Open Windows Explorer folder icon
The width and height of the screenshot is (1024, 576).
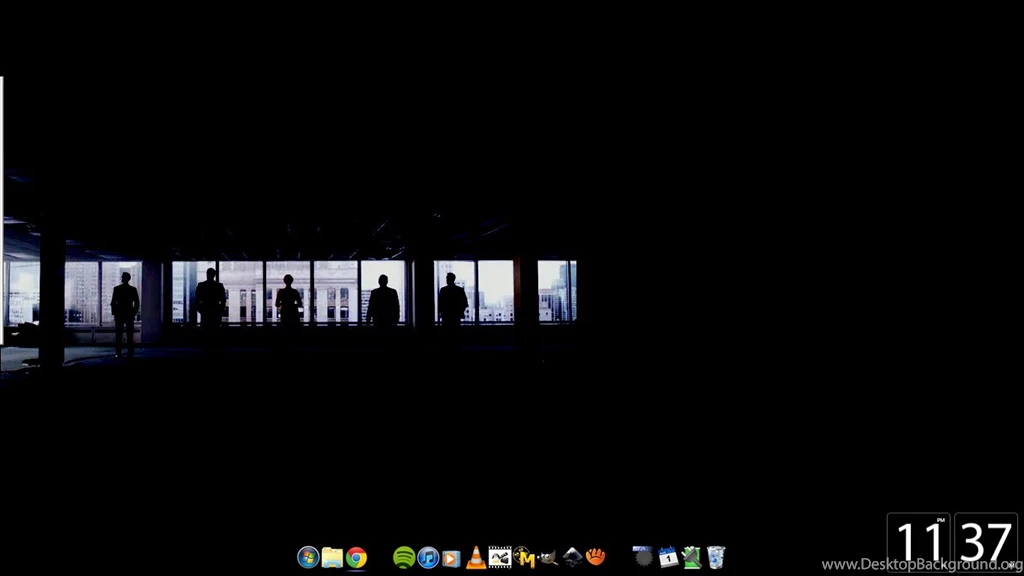click(332, 557)
